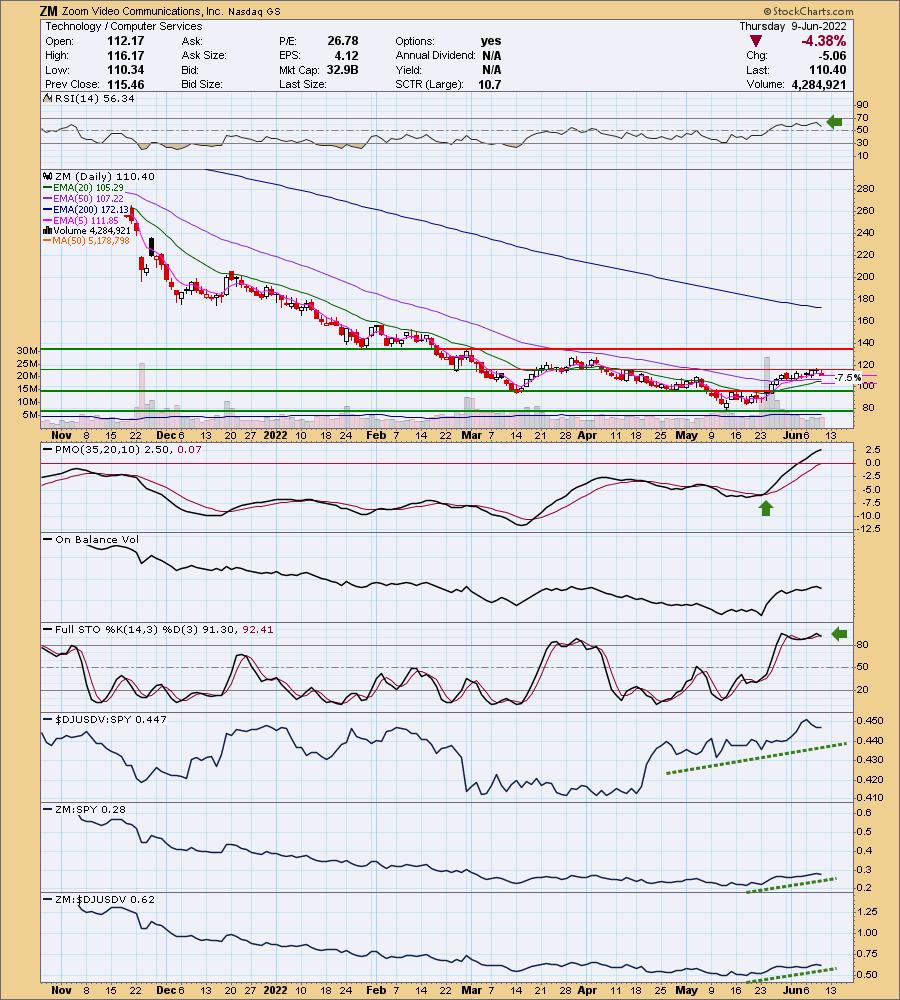Image resolution: width=900 pixels, height=1000 pixels.
Task: Open the StockCharts.com copyright link
Action: coord(808,11)
